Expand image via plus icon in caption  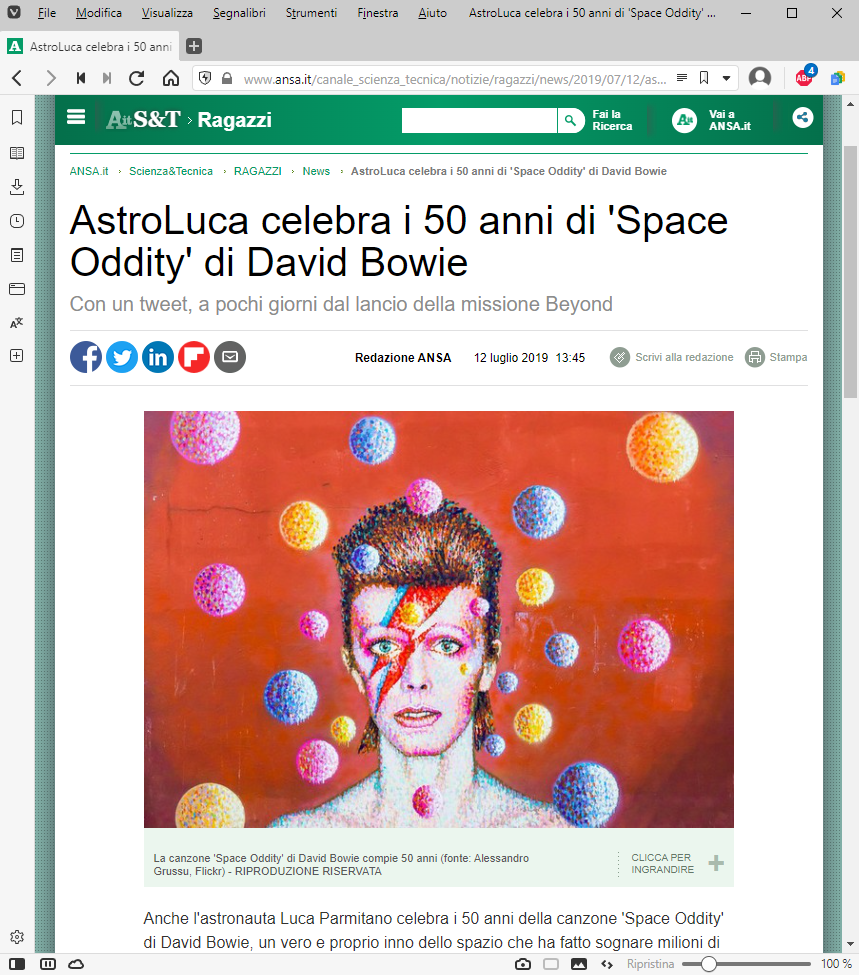(716, 863)
